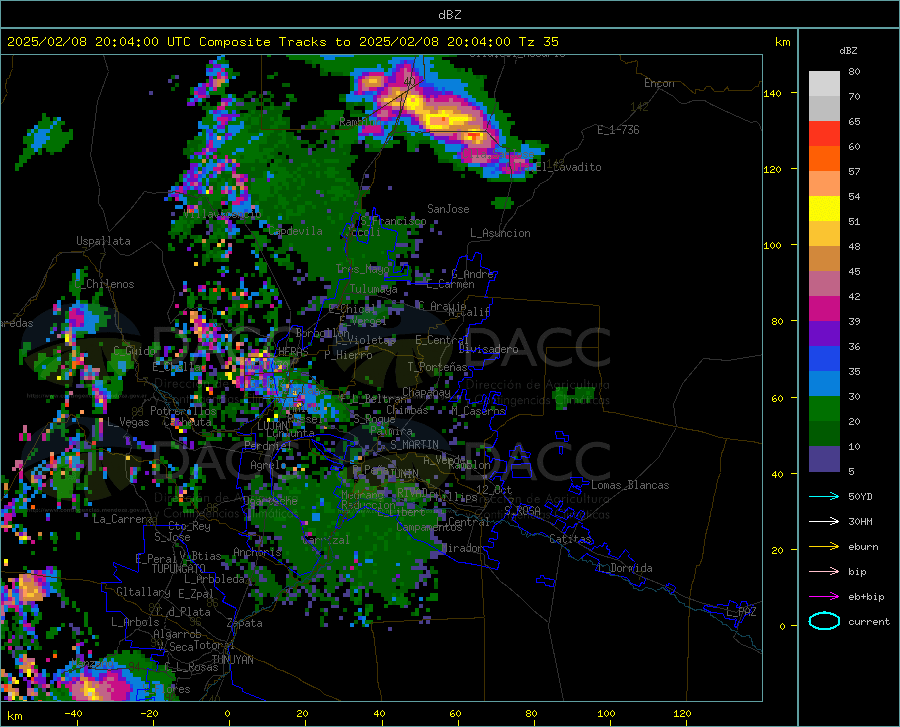Click the Lomas_Blancas map label

tap(630, 485)
